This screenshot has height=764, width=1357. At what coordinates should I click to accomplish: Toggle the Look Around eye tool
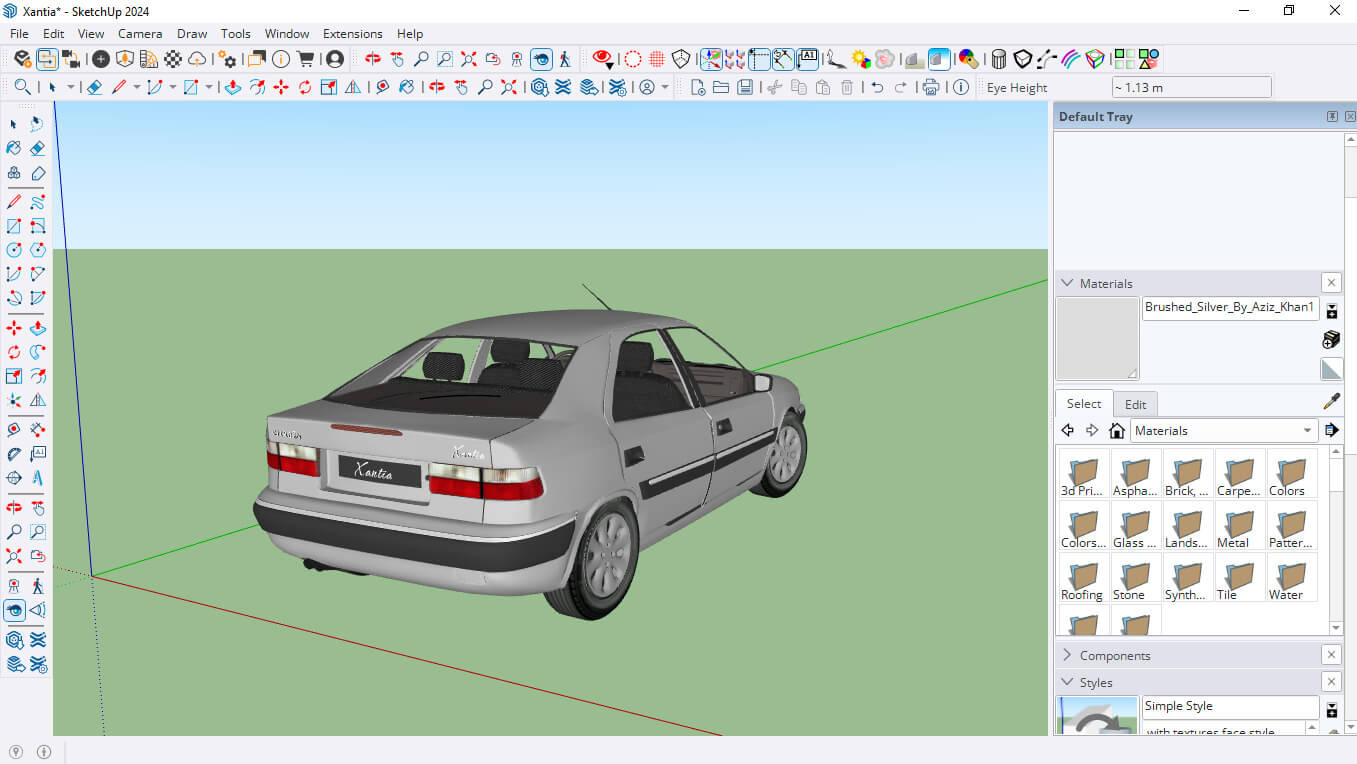pyautogui.click(x=541, y=59)
